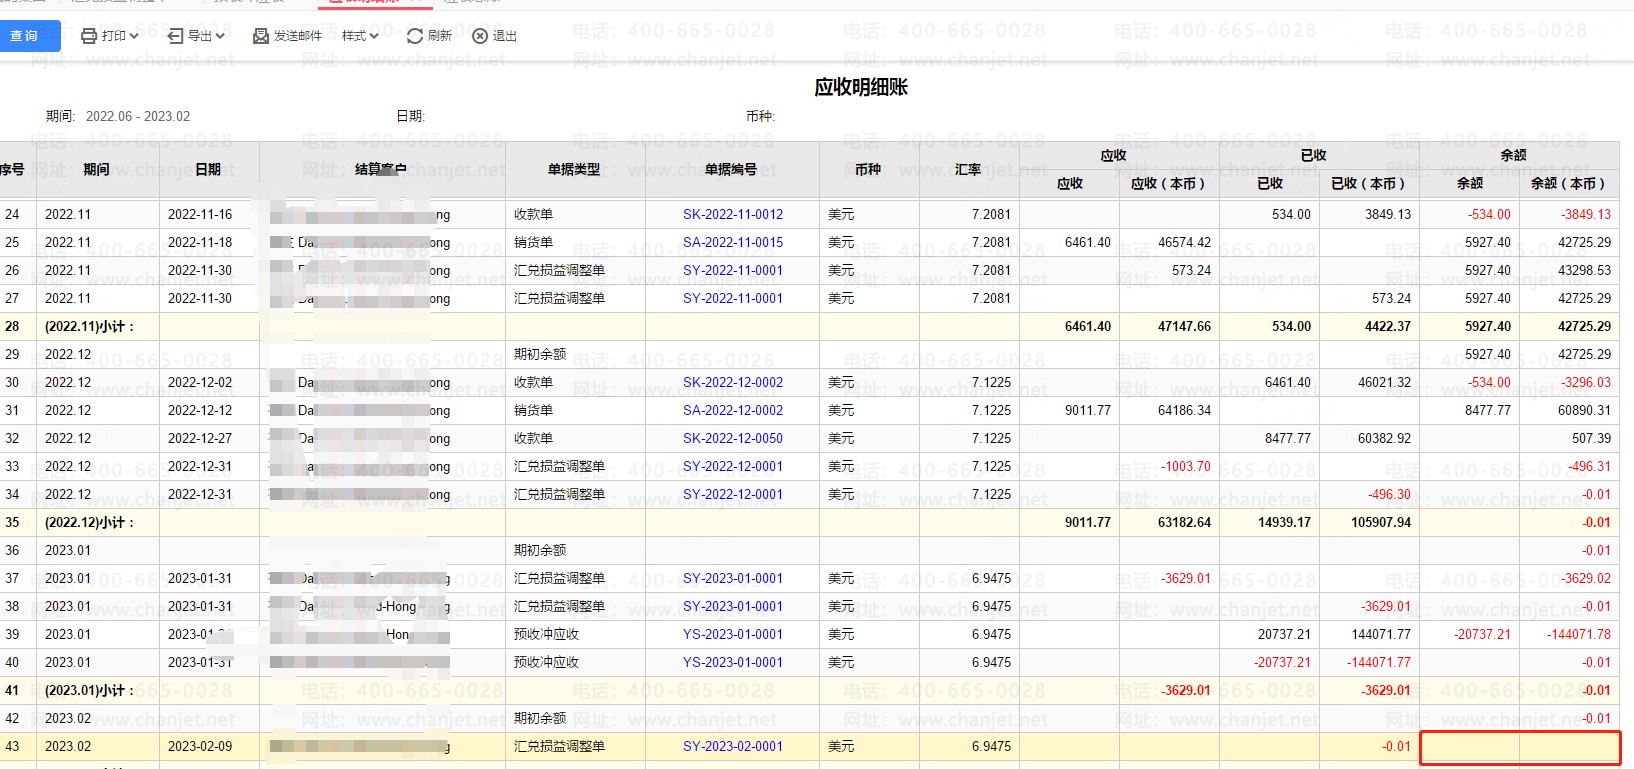The image size is (1634, 769).
Task: Click the 应收（本币） column header
Action: (x=1168, y=183)
